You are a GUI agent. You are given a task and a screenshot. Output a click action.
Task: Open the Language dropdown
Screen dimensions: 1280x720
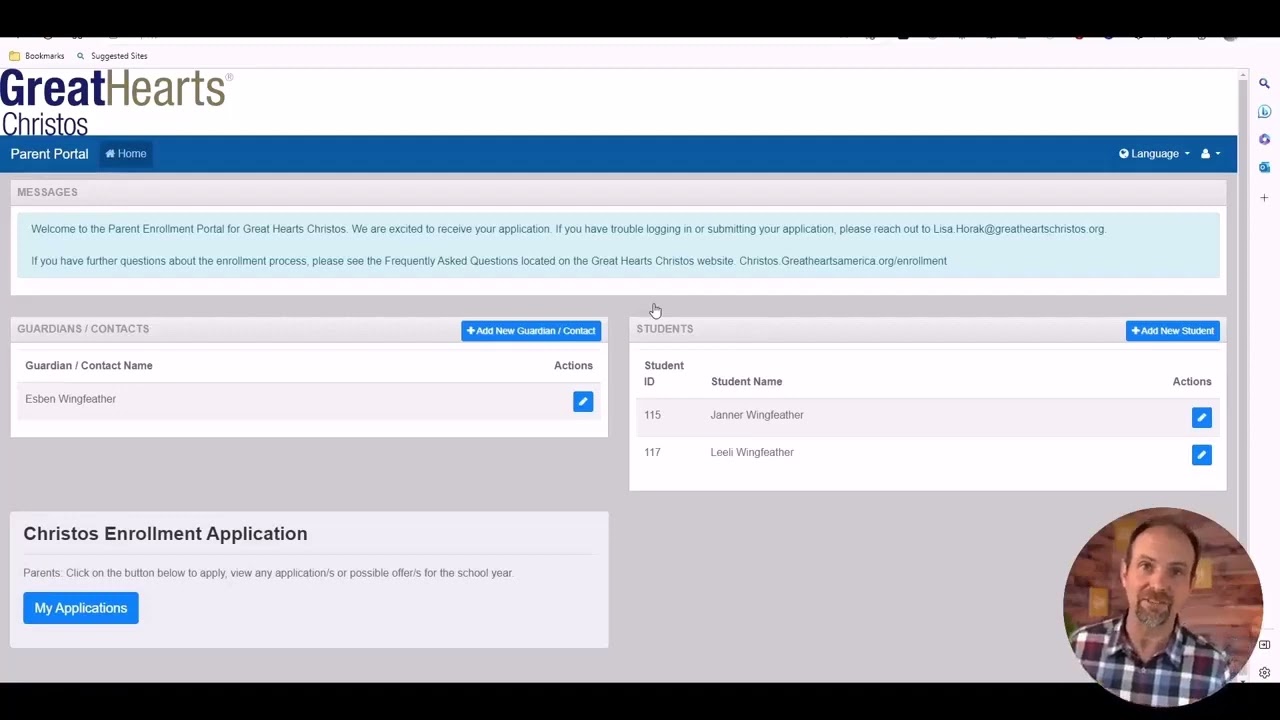point(1154,154)
